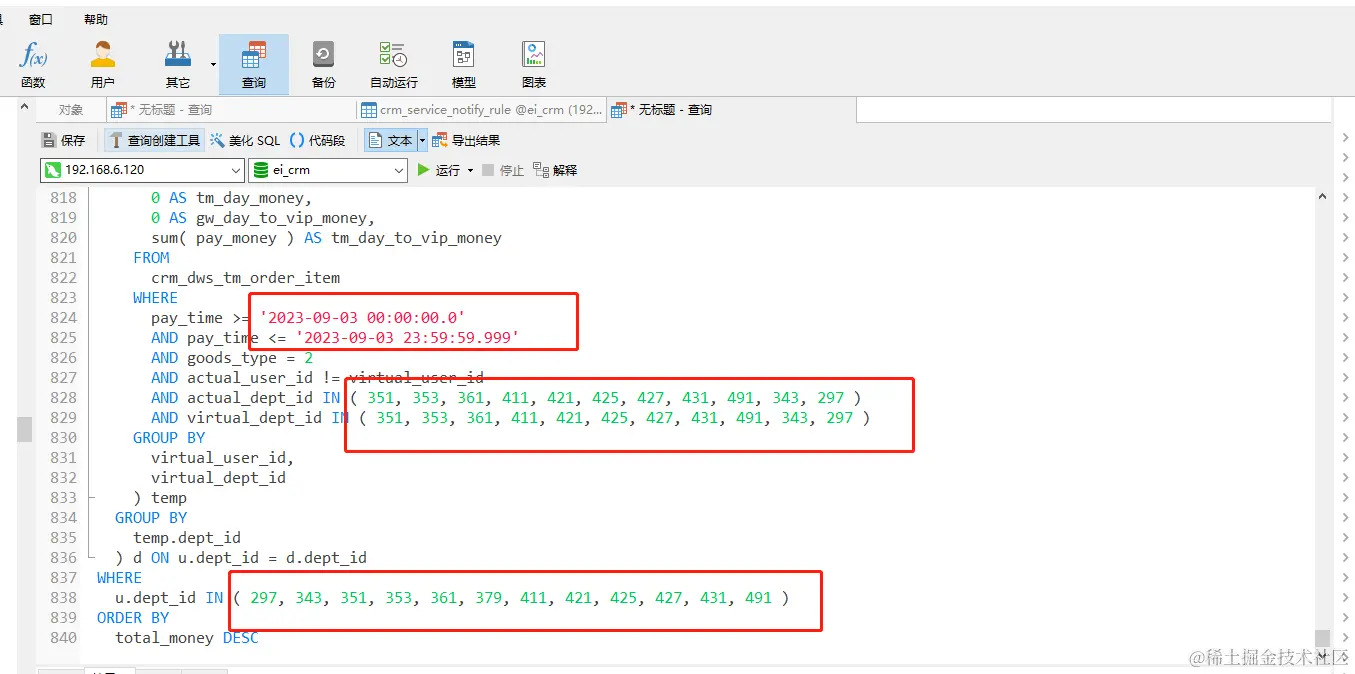Click the tm_day_to_vip_money alias
The width and height of the screenshot is (1355, 674).
coord(416,237)
